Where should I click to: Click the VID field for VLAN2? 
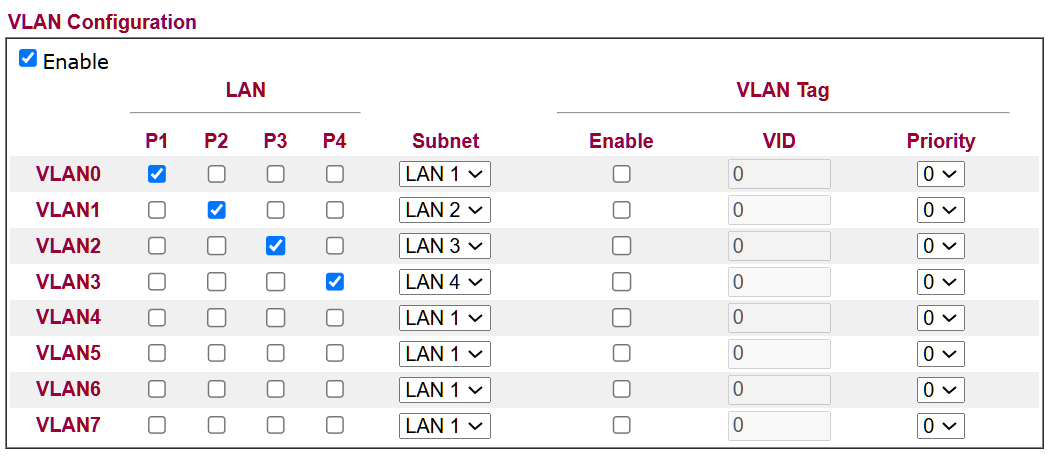coord(779,246)
